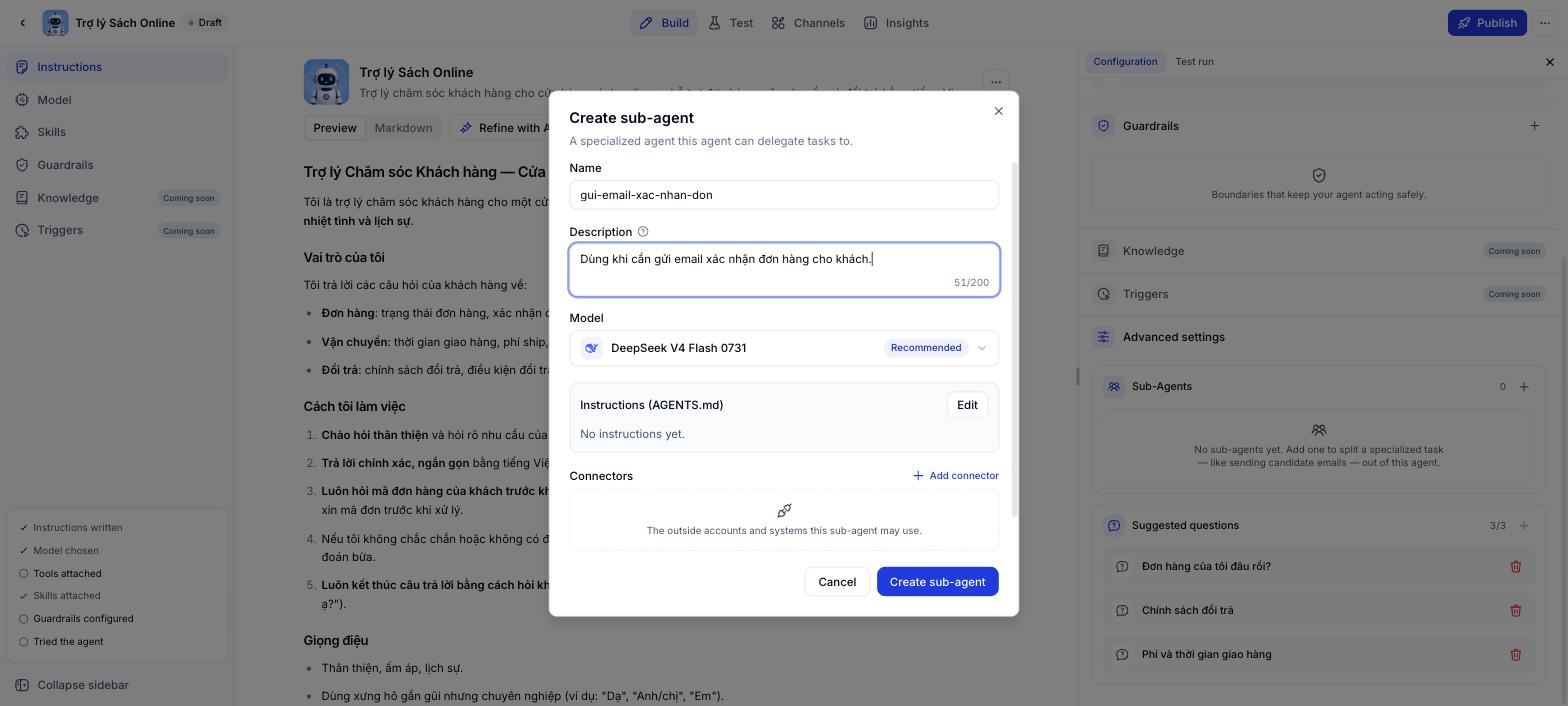Show the Description help tooltip icon

(643, 232)
